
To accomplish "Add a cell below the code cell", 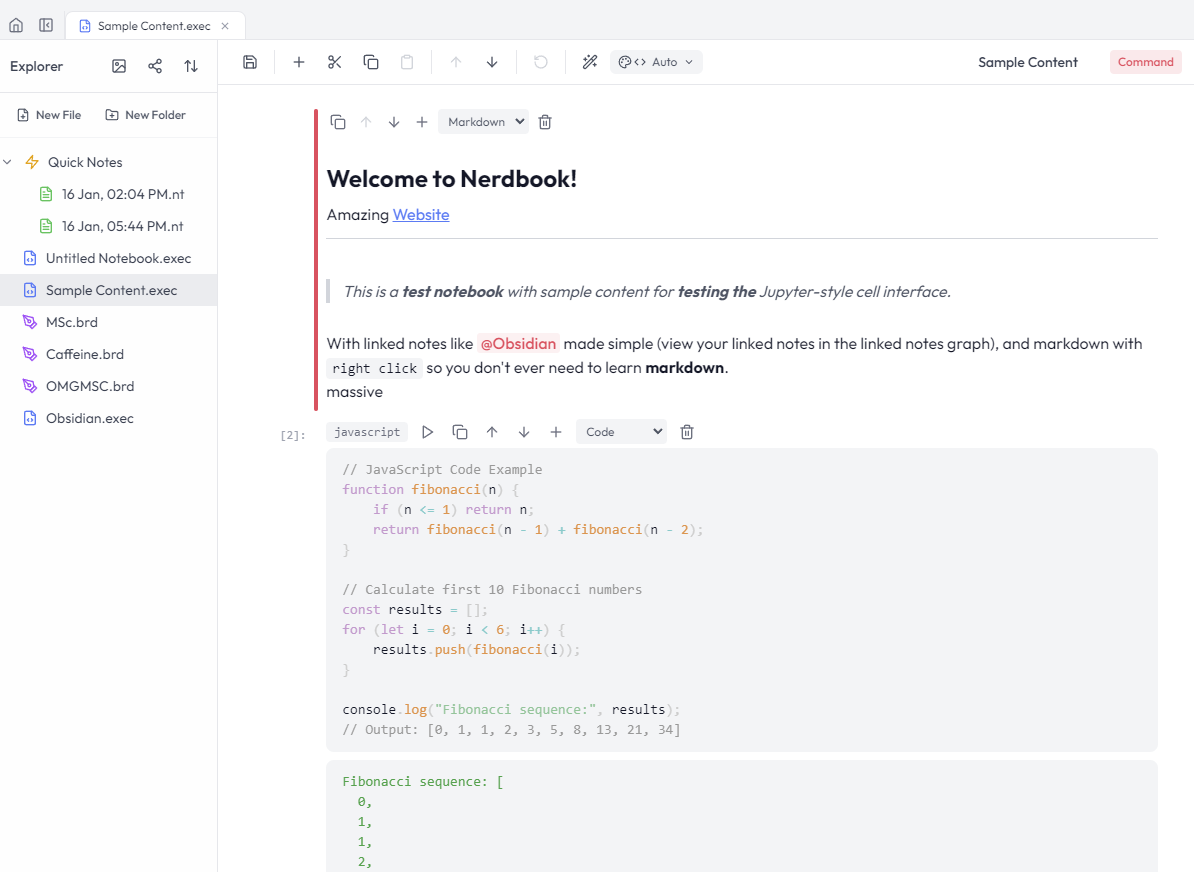I will tap(556, 432).
